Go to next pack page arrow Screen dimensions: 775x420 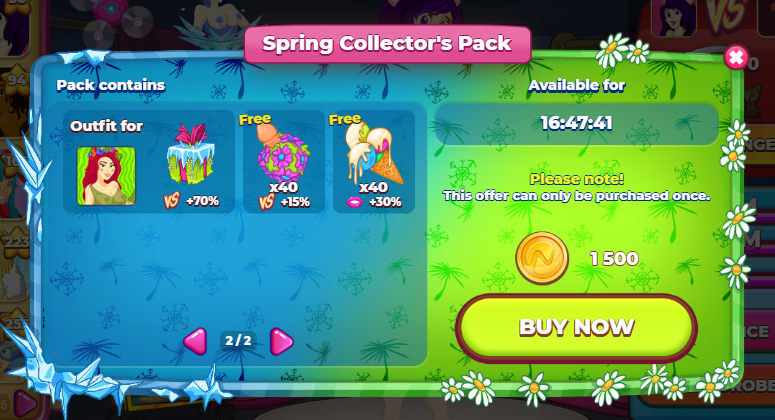(282, 341)
